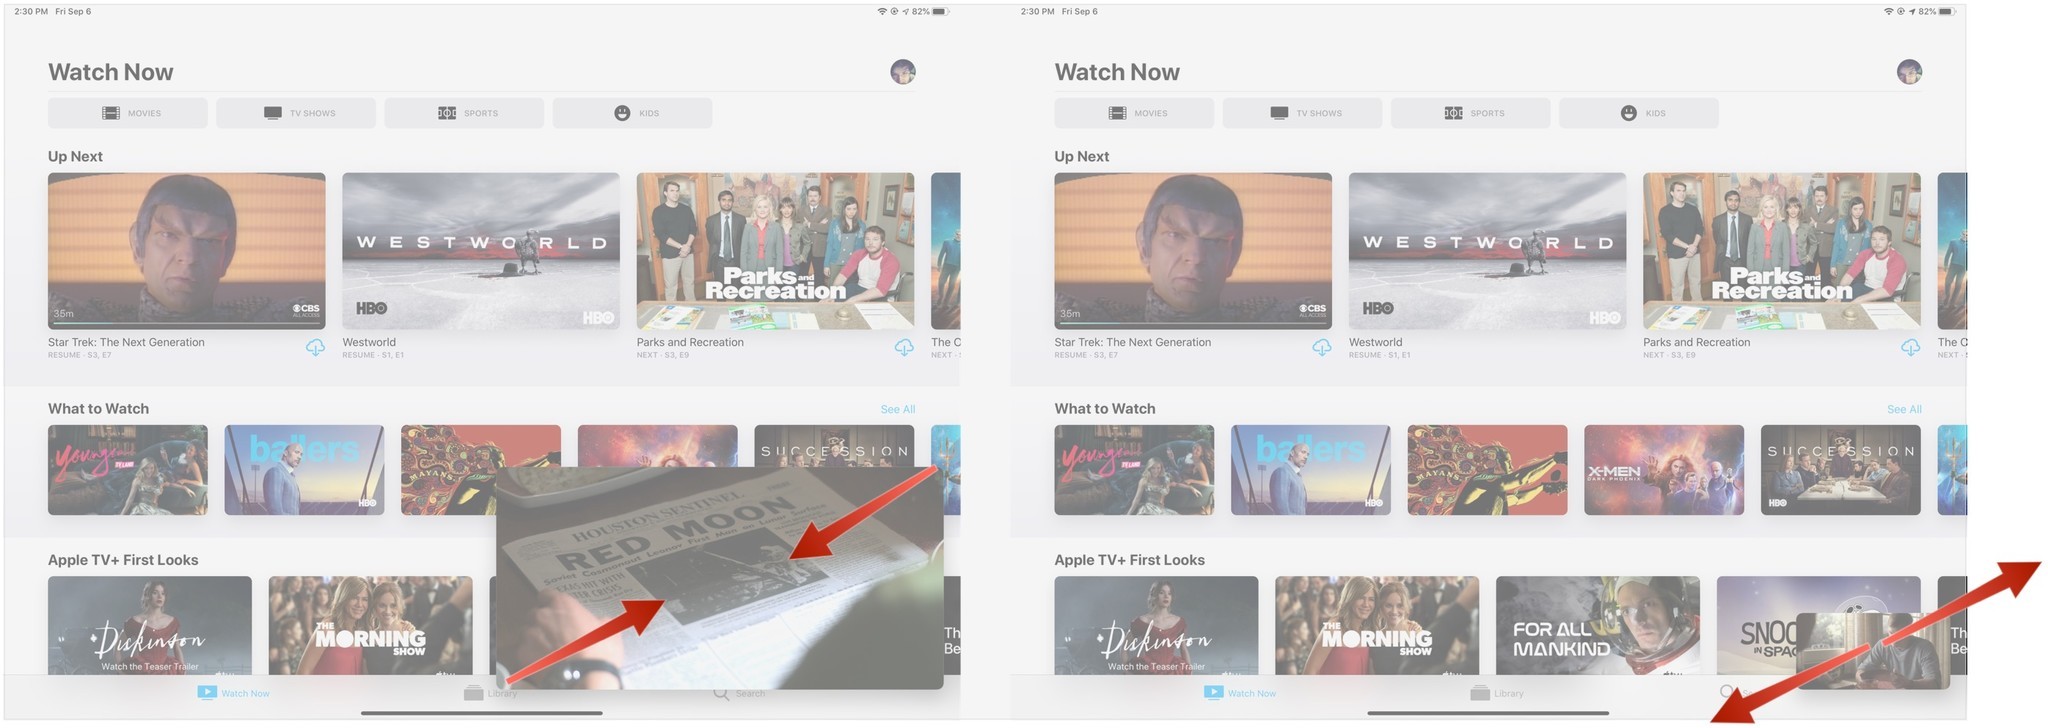The width and height of the screenshot is (2048, 728).
Task: Open Movies in the right screenshot
Action: click(1134, 113)
